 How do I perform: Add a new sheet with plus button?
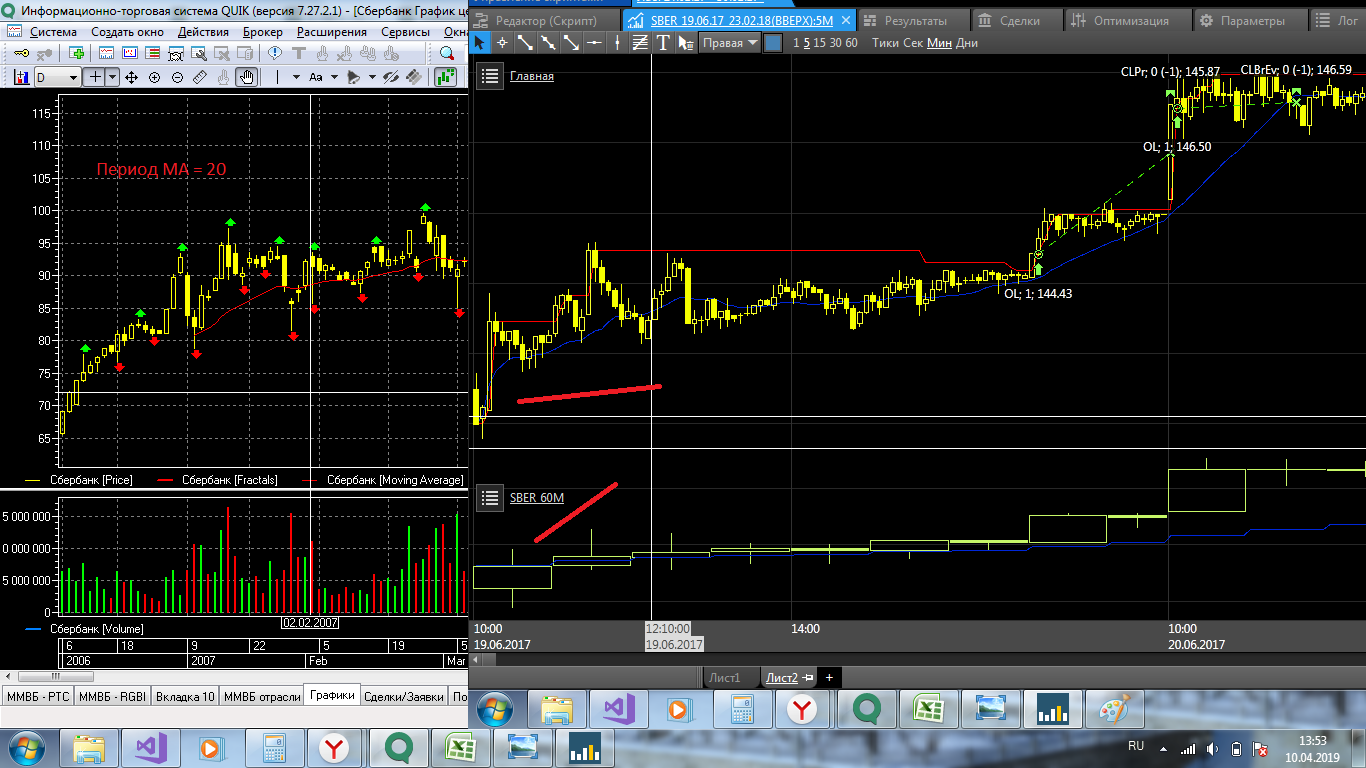(829, 678)
